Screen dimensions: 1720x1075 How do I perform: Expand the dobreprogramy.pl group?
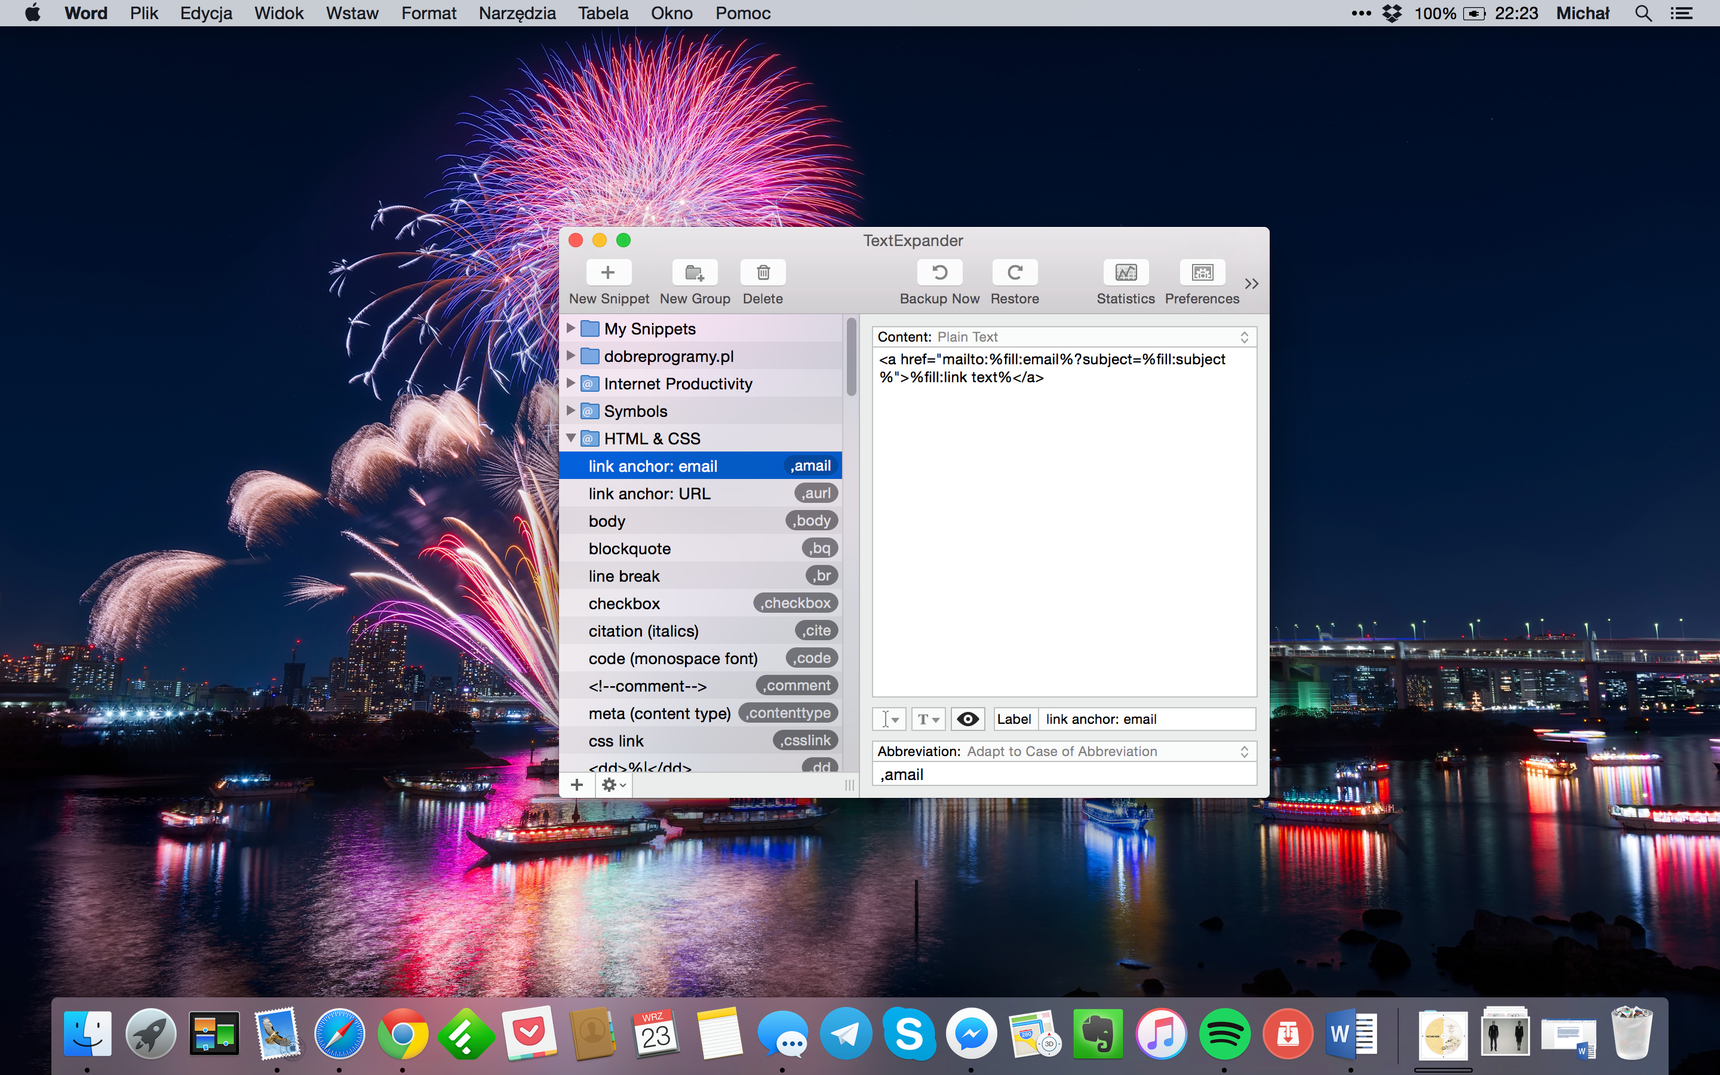[x=571, y=356]
